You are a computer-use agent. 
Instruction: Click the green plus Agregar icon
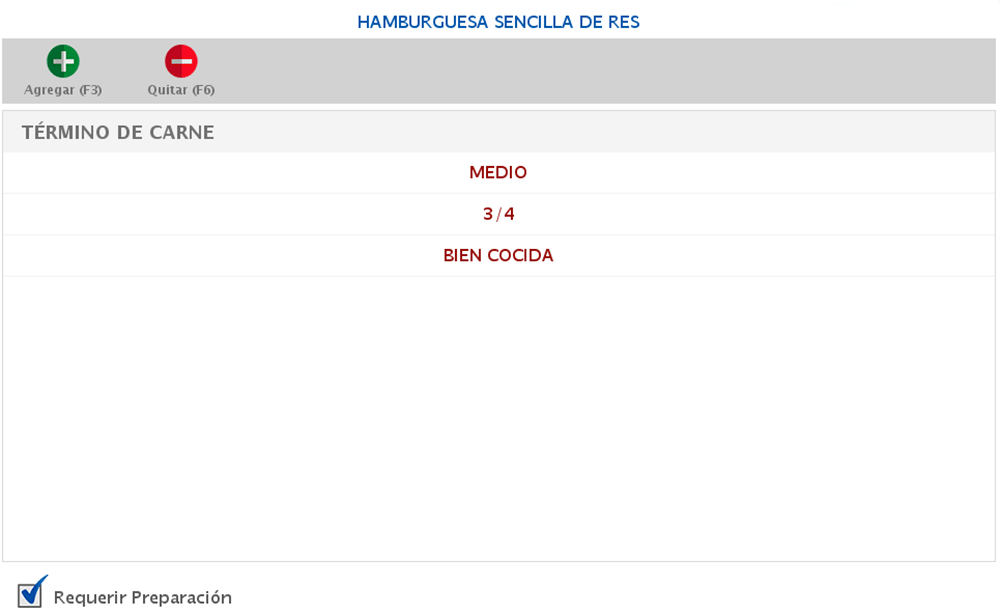point(63,62)
